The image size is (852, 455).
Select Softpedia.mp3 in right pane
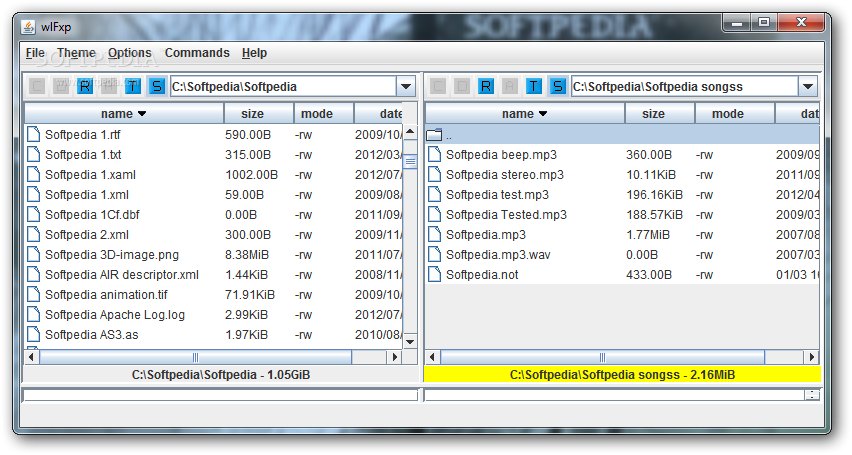click(486, 235)
